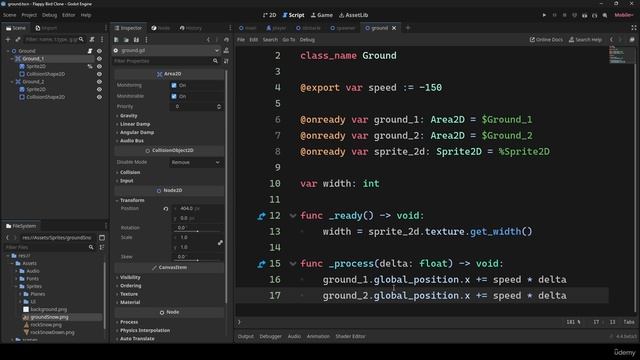Open Inspector history back arrow
The width and height of the screenshot is (640, 360).
pyautogui.click(x=209, y=40)
